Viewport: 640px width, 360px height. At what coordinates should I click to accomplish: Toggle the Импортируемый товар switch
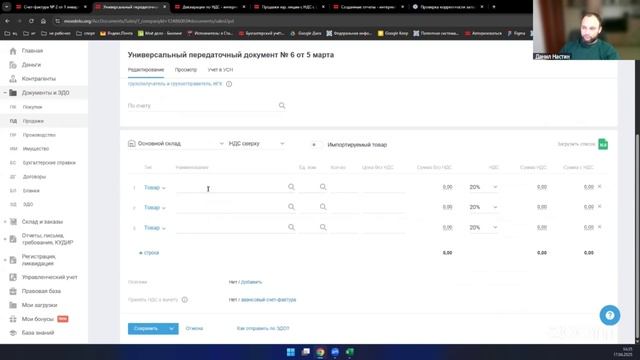click(x=316, y=145)
